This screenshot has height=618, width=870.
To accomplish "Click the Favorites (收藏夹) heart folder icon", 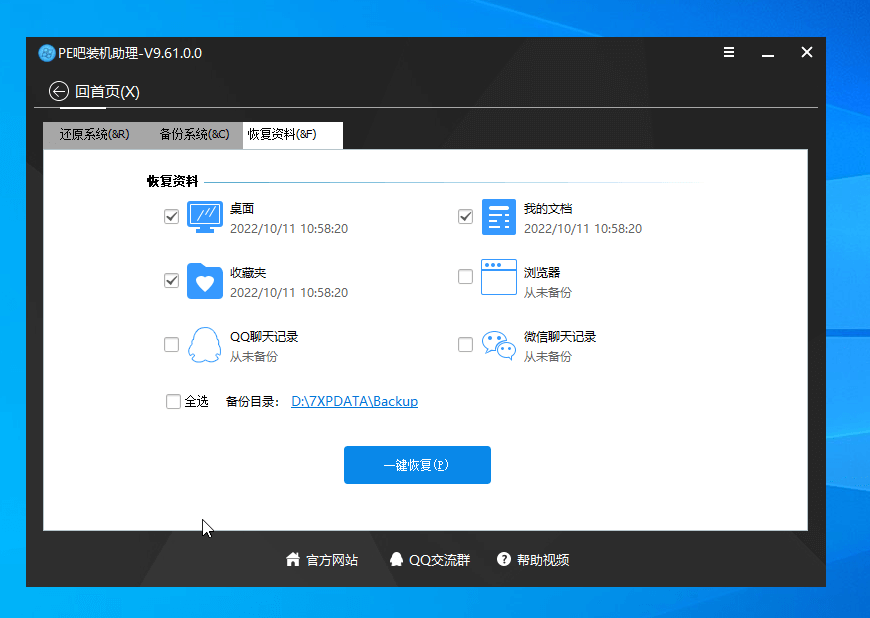I will point(205,281).
